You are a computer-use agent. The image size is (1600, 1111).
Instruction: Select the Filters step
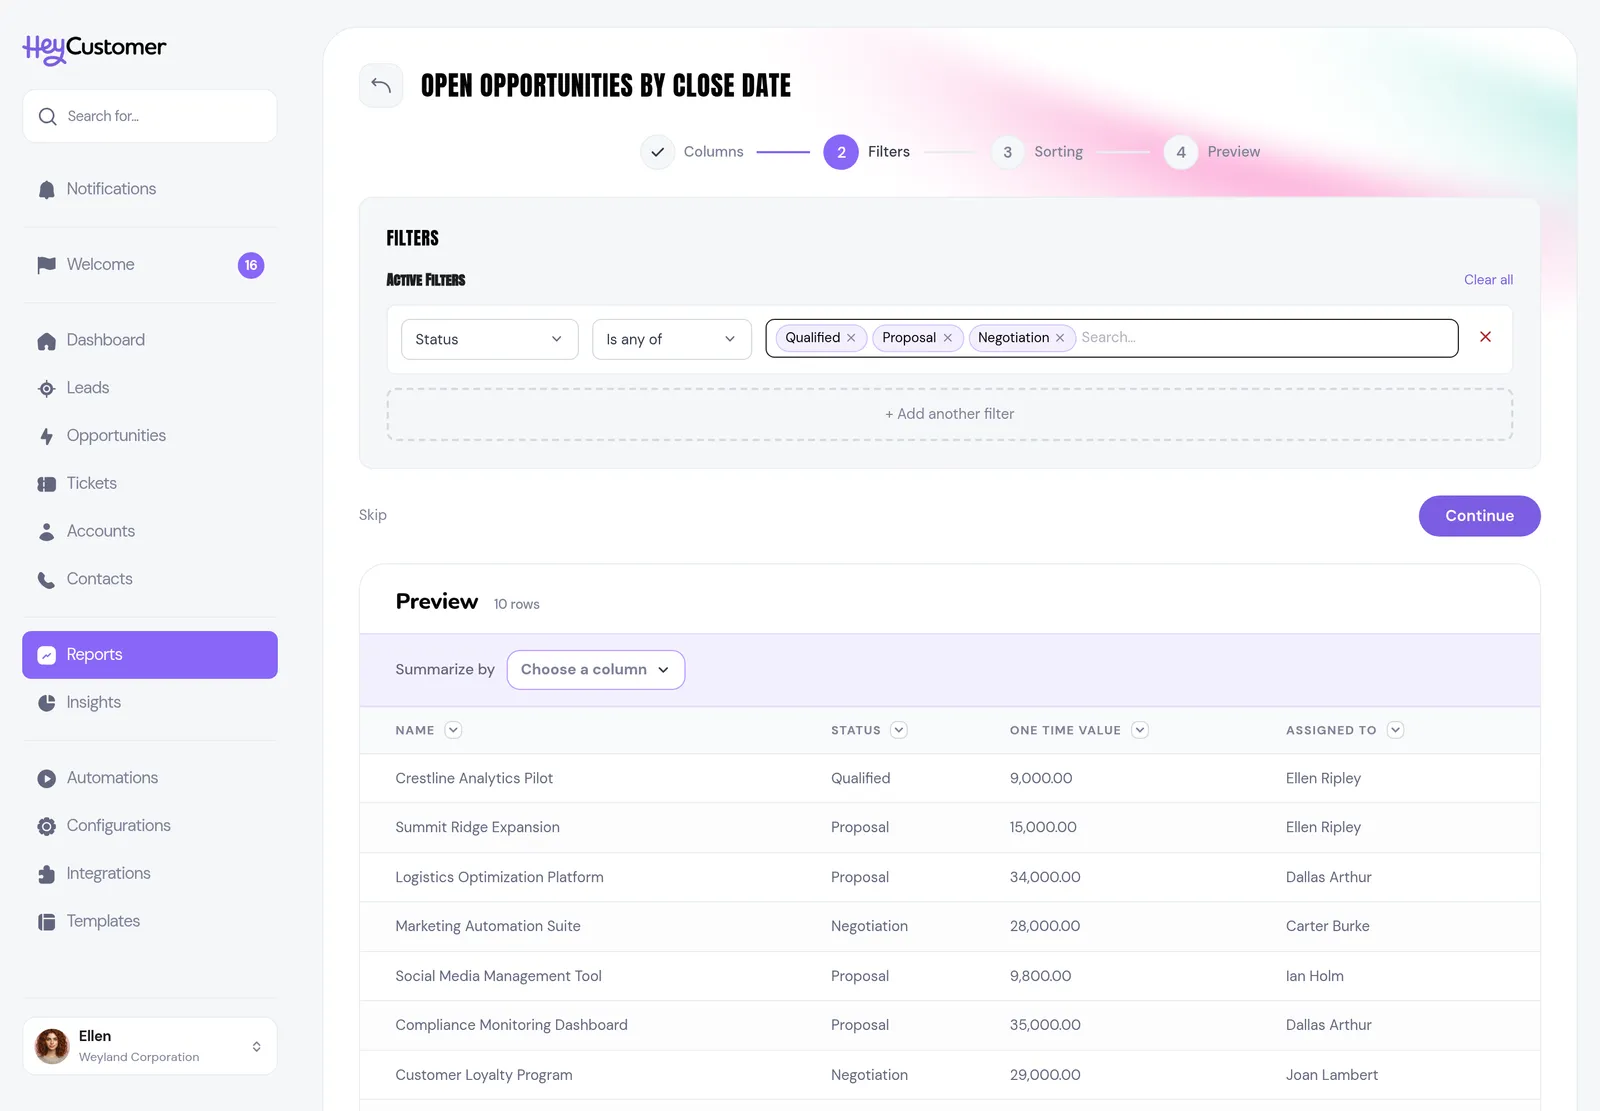(x=867, y=152)
